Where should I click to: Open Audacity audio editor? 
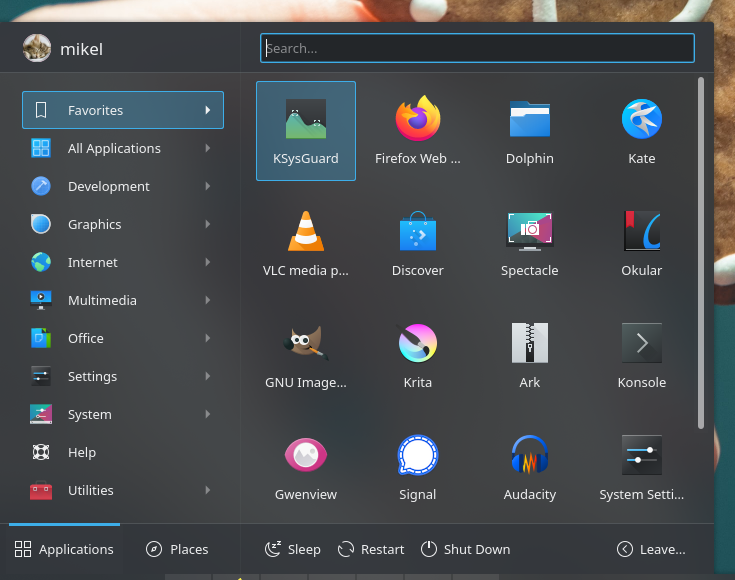(529, 466)
